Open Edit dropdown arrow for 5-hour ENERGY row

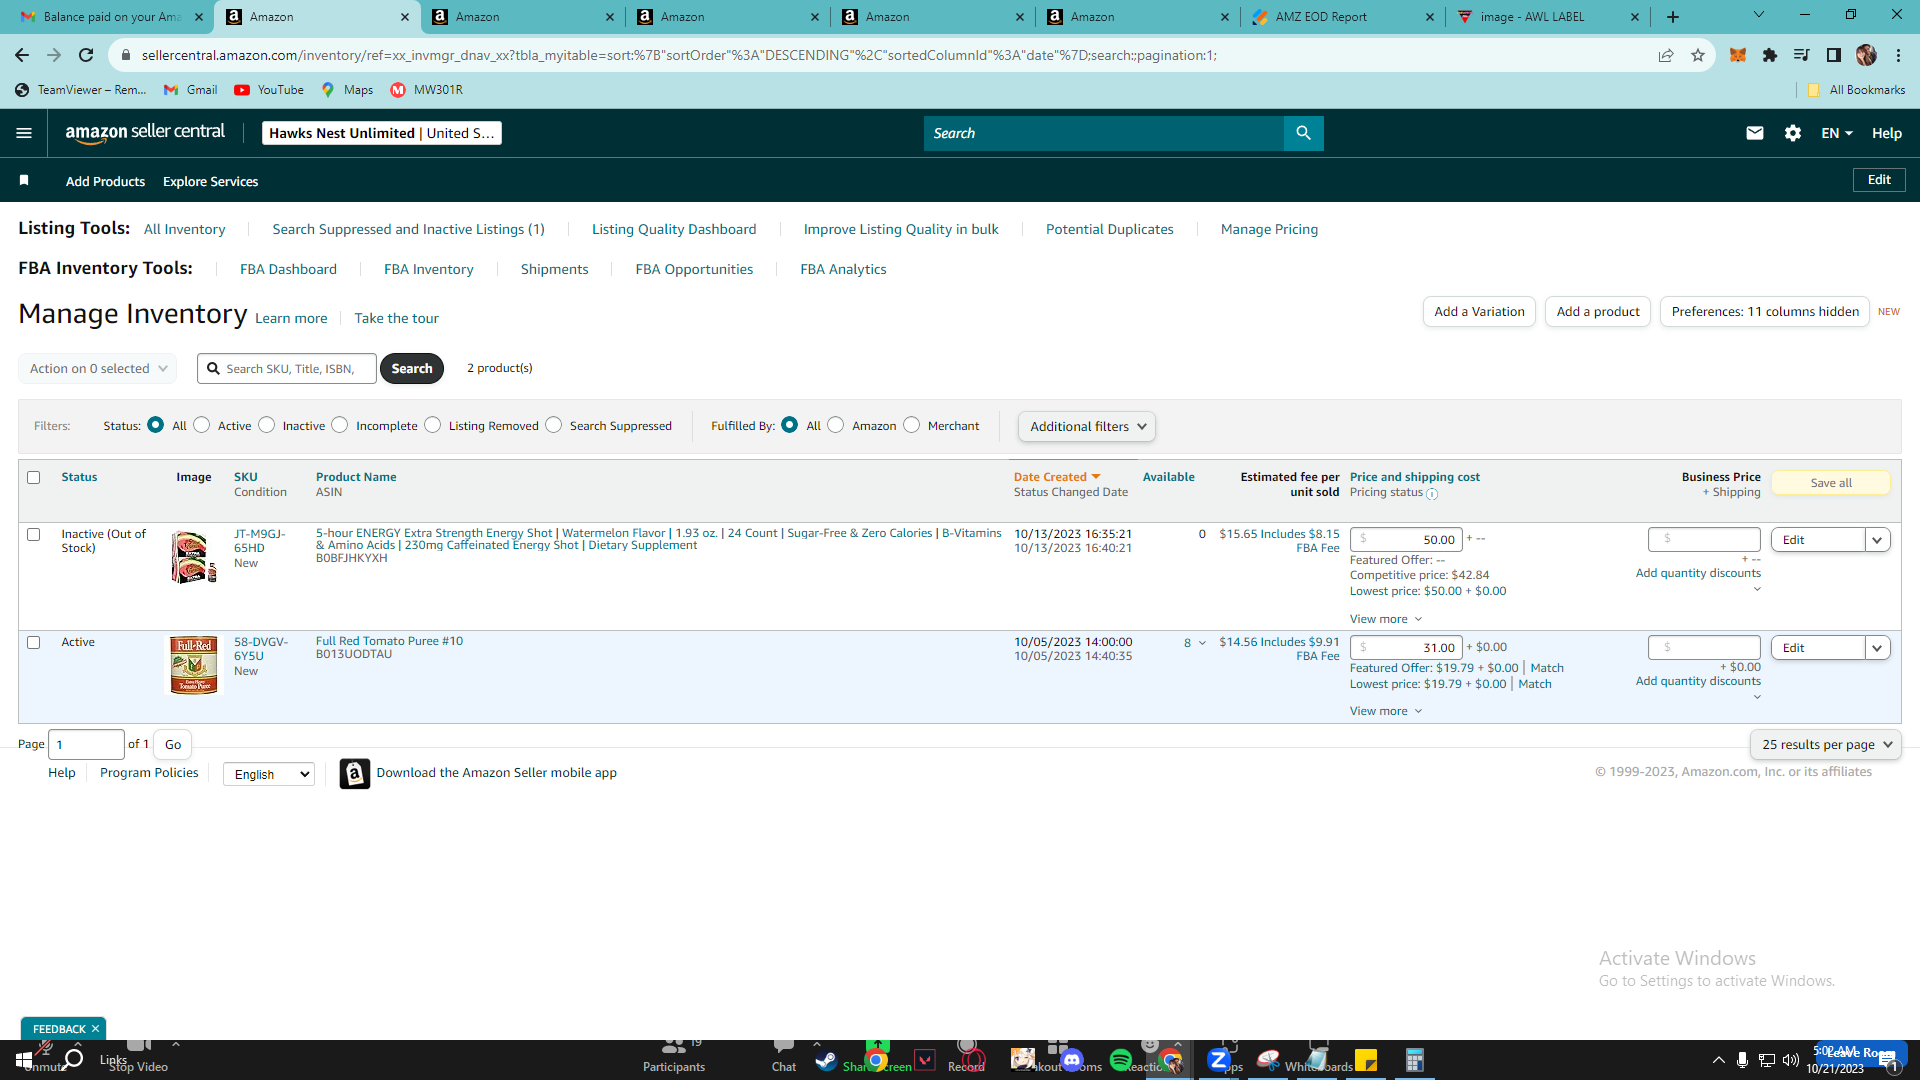pyautogui.click(x=1877, y=540)
